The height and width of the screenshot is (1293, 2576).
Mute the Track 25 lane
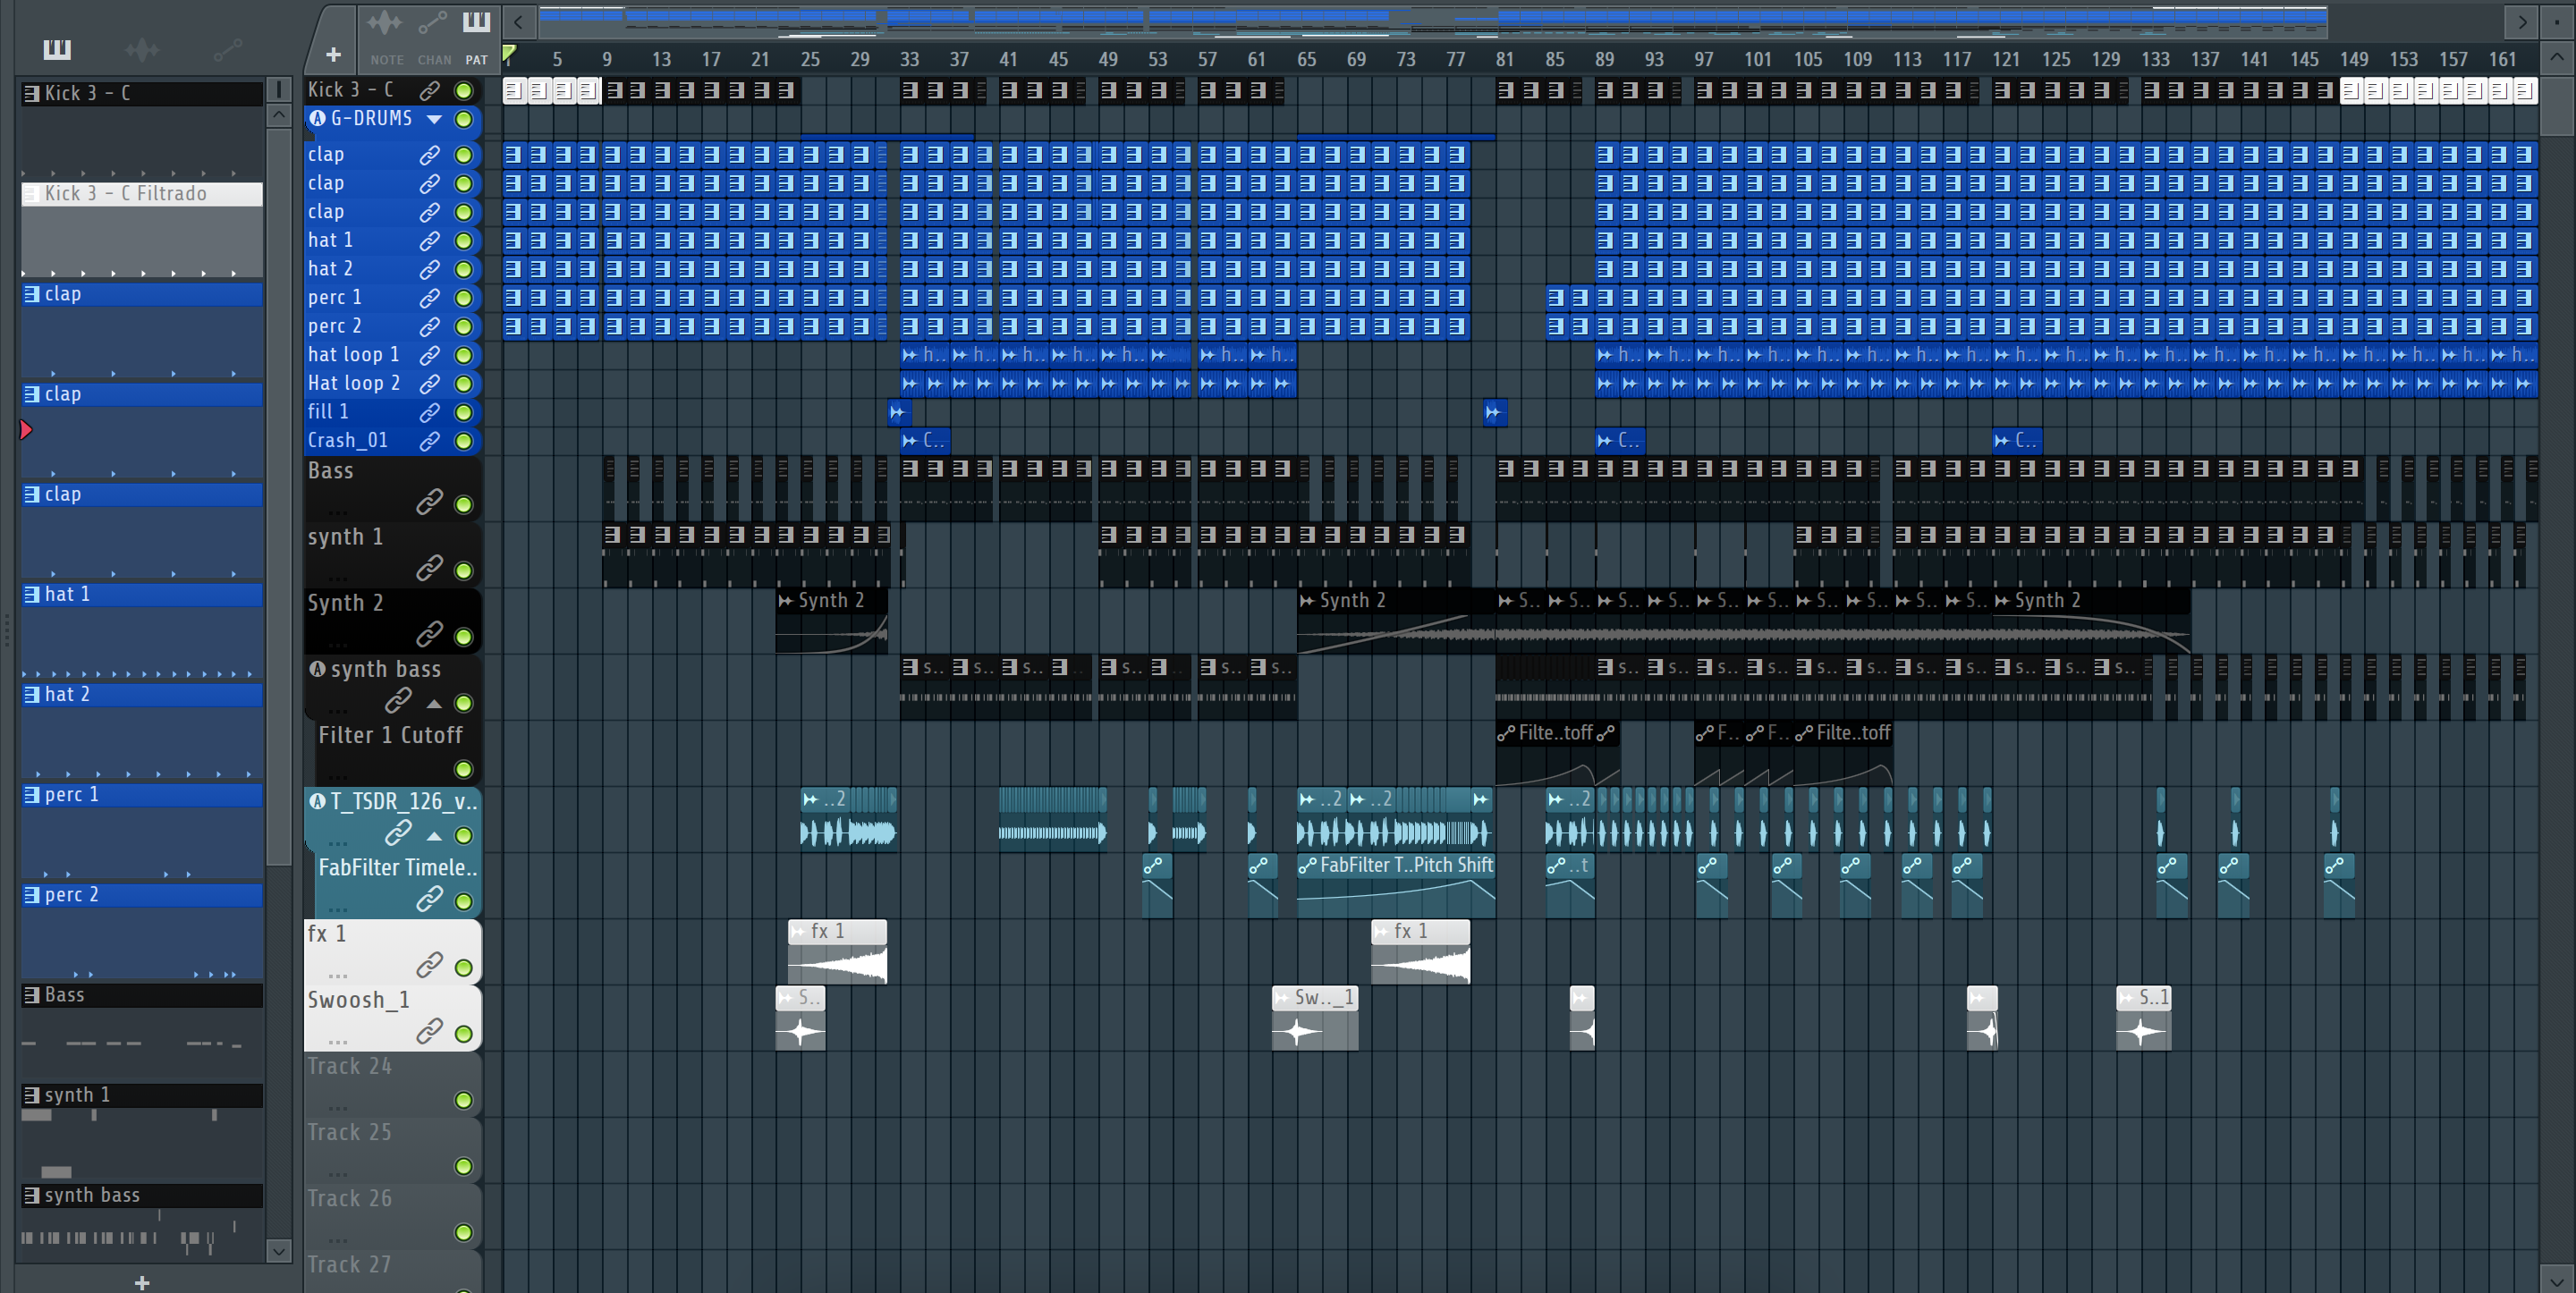463,1166
